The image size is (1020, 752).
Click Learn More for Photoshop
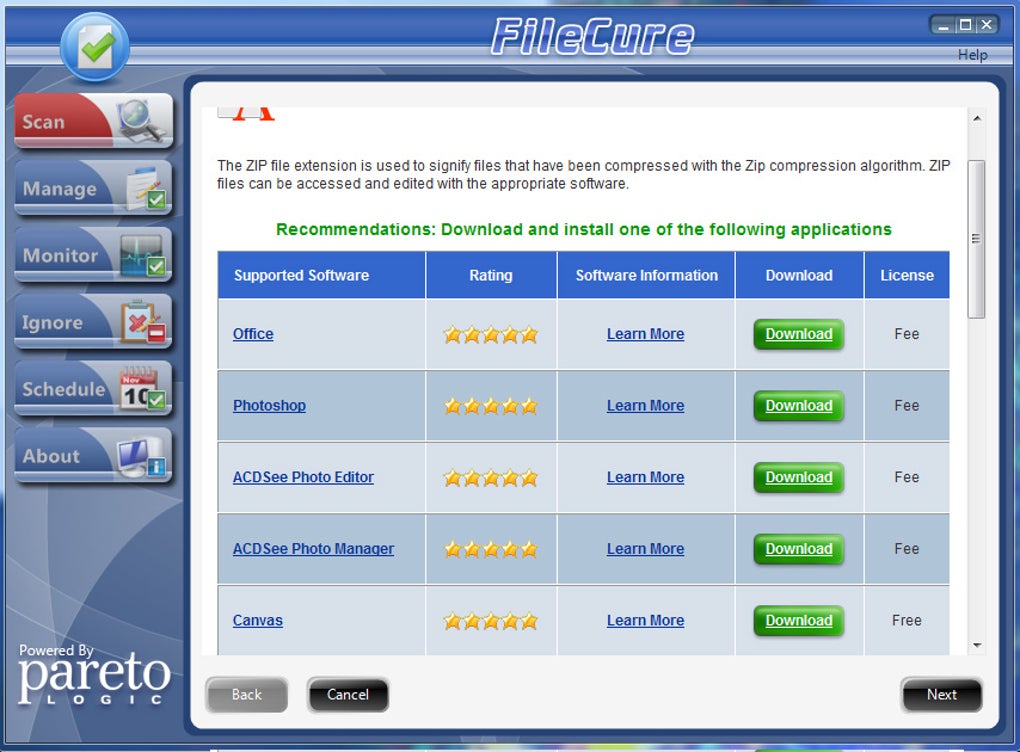(x=645, y=405)
